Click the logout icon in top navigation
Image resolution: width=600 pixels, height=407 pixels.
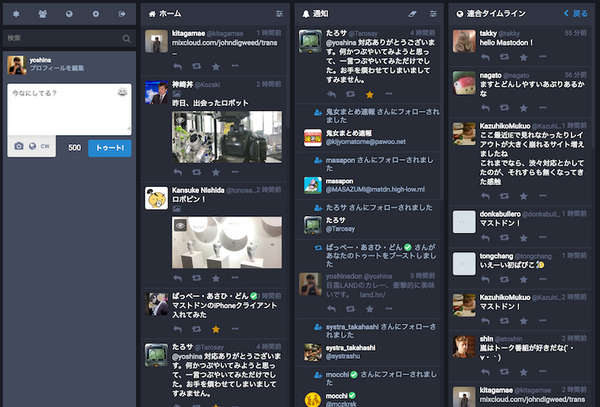click(122, 14)
